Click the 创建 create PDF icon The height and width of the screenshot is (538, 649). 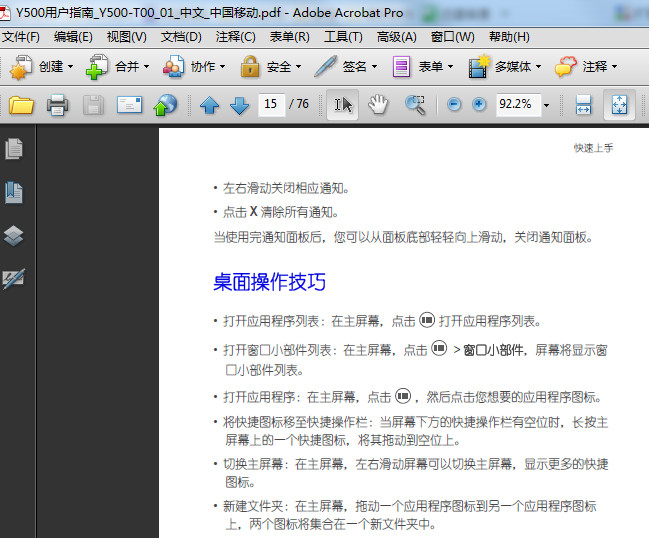[x=21, y=67]
